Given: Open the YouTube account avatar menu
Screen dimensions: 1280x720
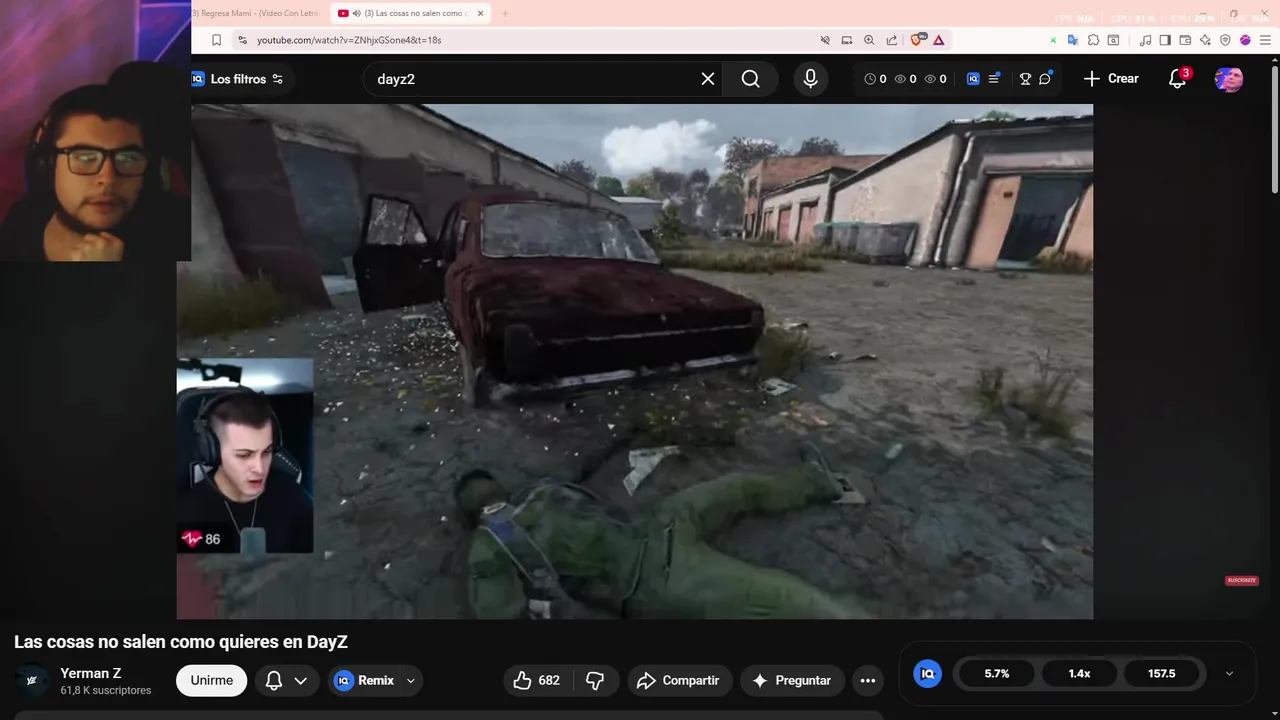Looking at the screenshot, I should 1229,79.
